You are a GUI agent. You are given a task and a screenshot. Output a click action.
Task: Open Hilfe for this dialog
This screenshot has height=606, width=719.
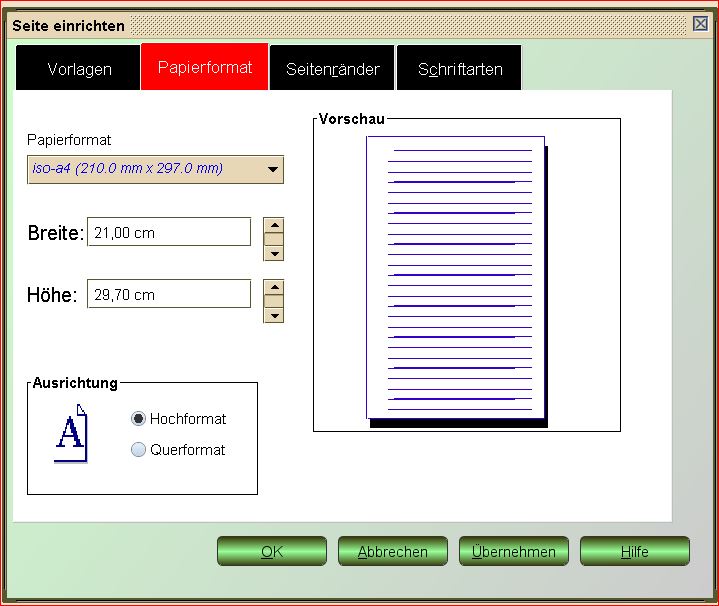pos(635,551)
